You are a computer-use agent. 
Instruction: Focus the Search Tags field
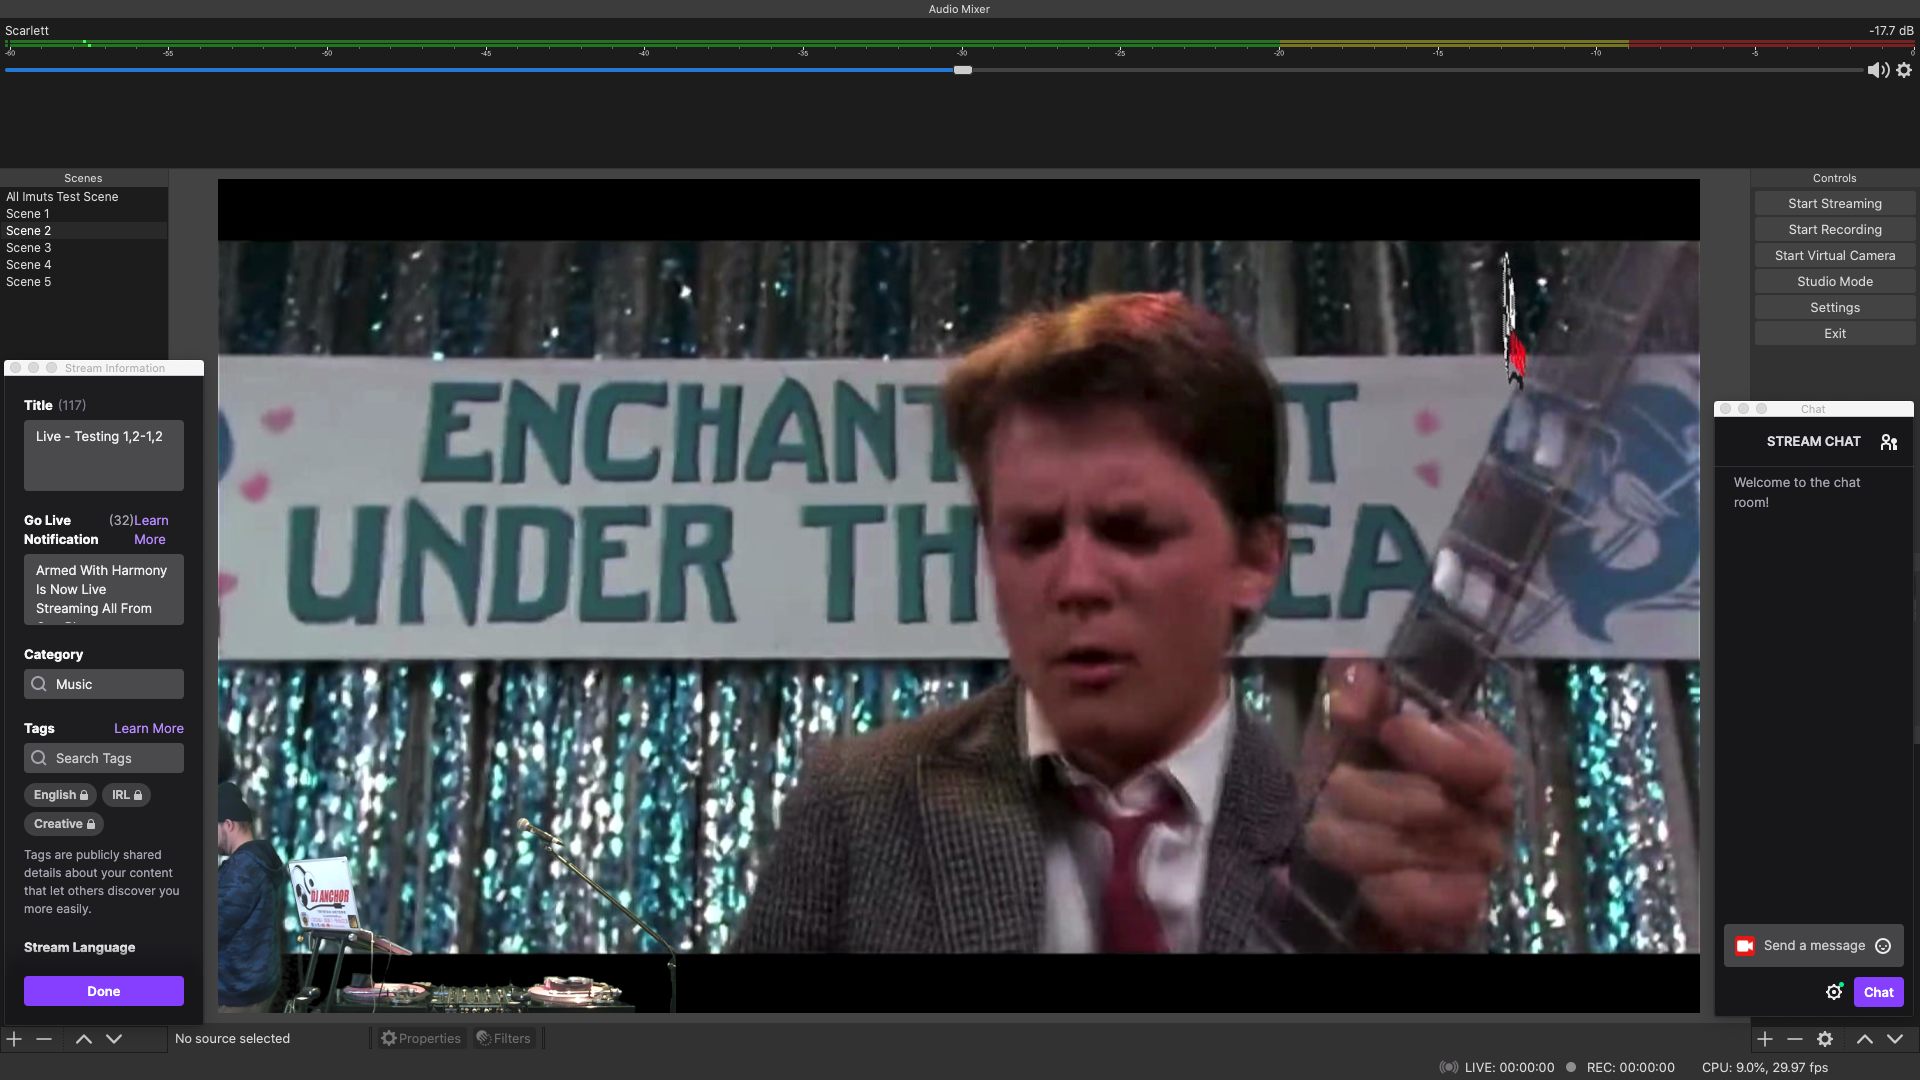pos(104,758)
